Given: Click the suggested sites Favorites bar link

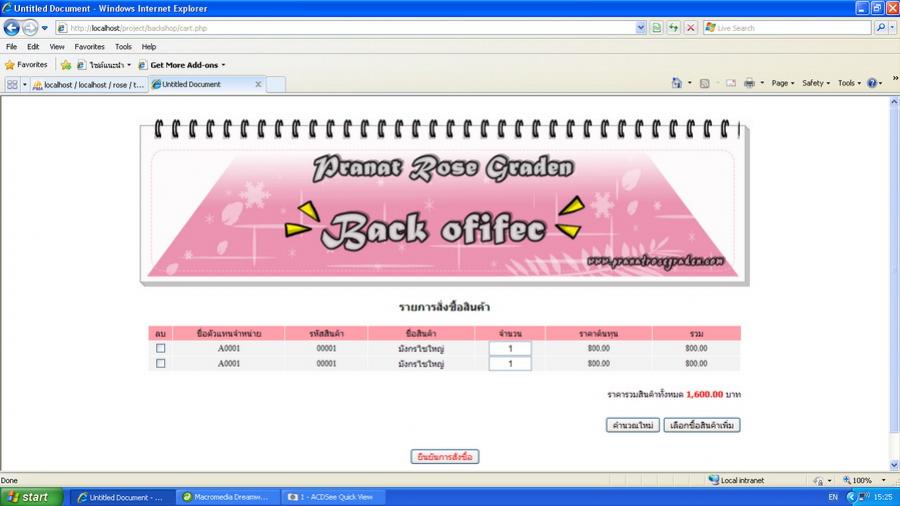Looking at the screenshot, I should pyautogui.click(x=104, y=65).
